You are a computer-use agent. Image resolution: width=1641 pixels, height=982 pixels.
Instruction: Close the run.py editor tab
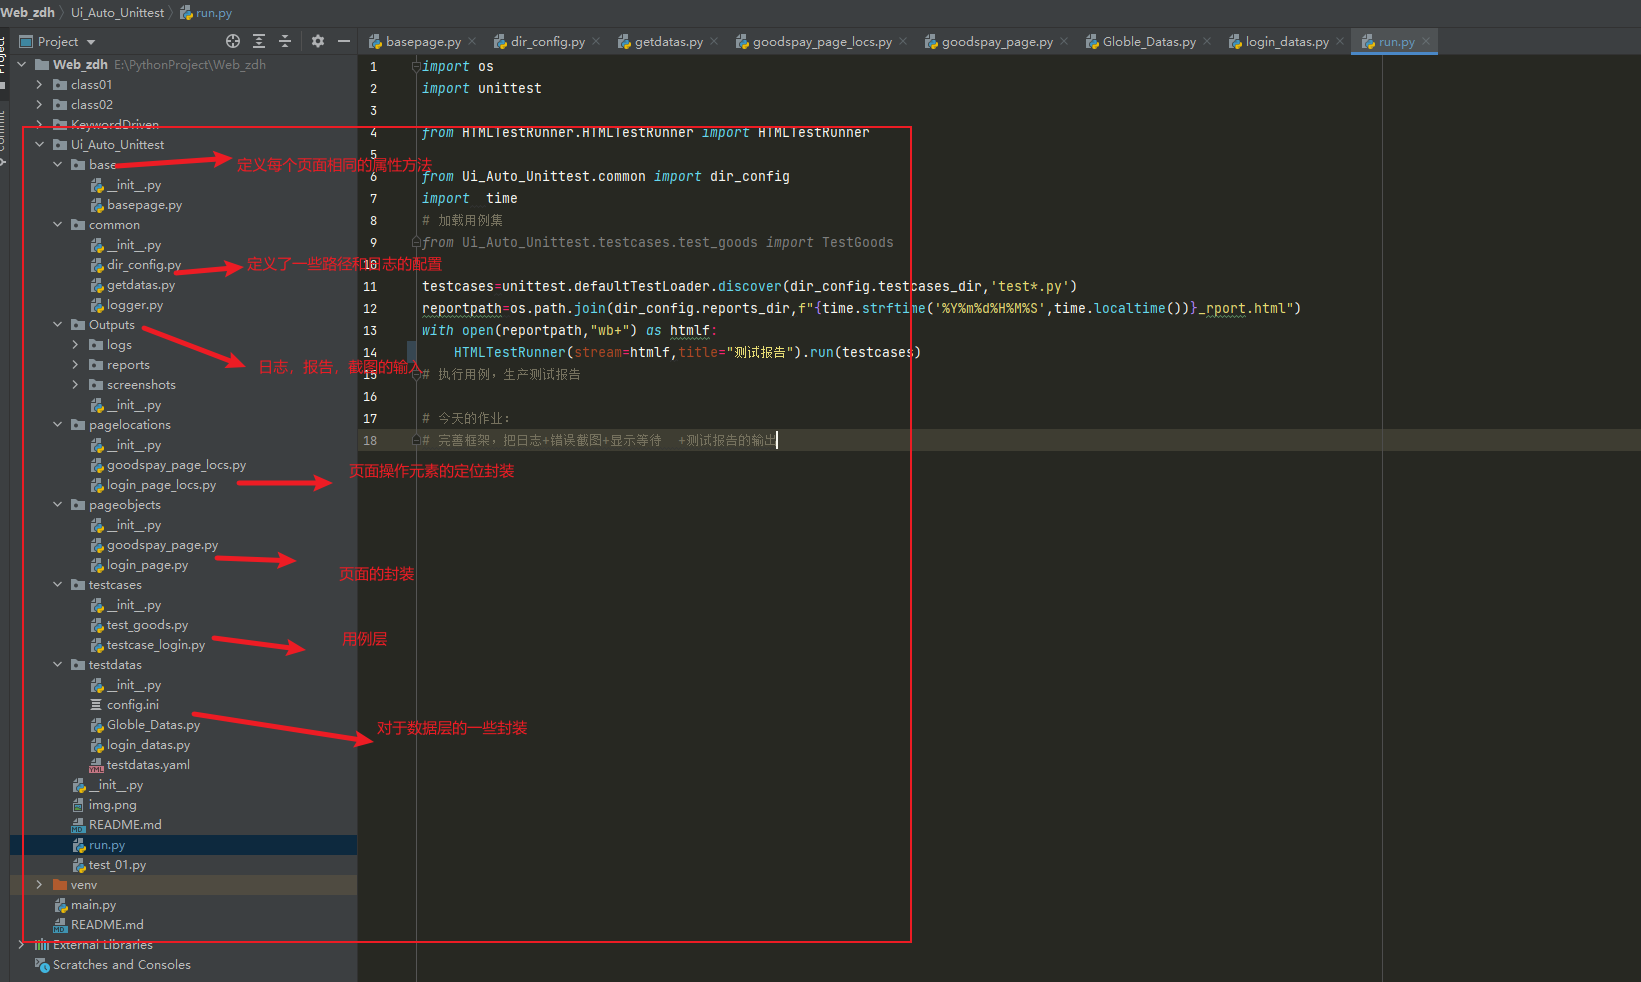pos(1426,41)
